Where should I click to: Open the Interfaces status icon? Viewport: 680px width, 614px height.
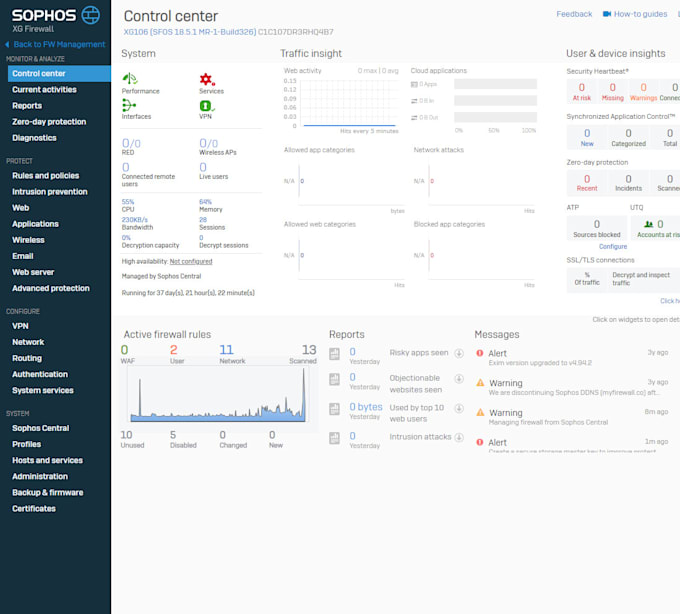coord(129,105)
